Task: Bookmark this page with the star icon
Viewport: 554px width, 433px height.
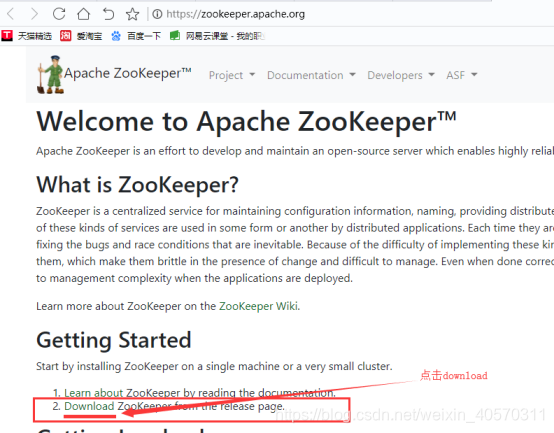Action: pos(132,14)
